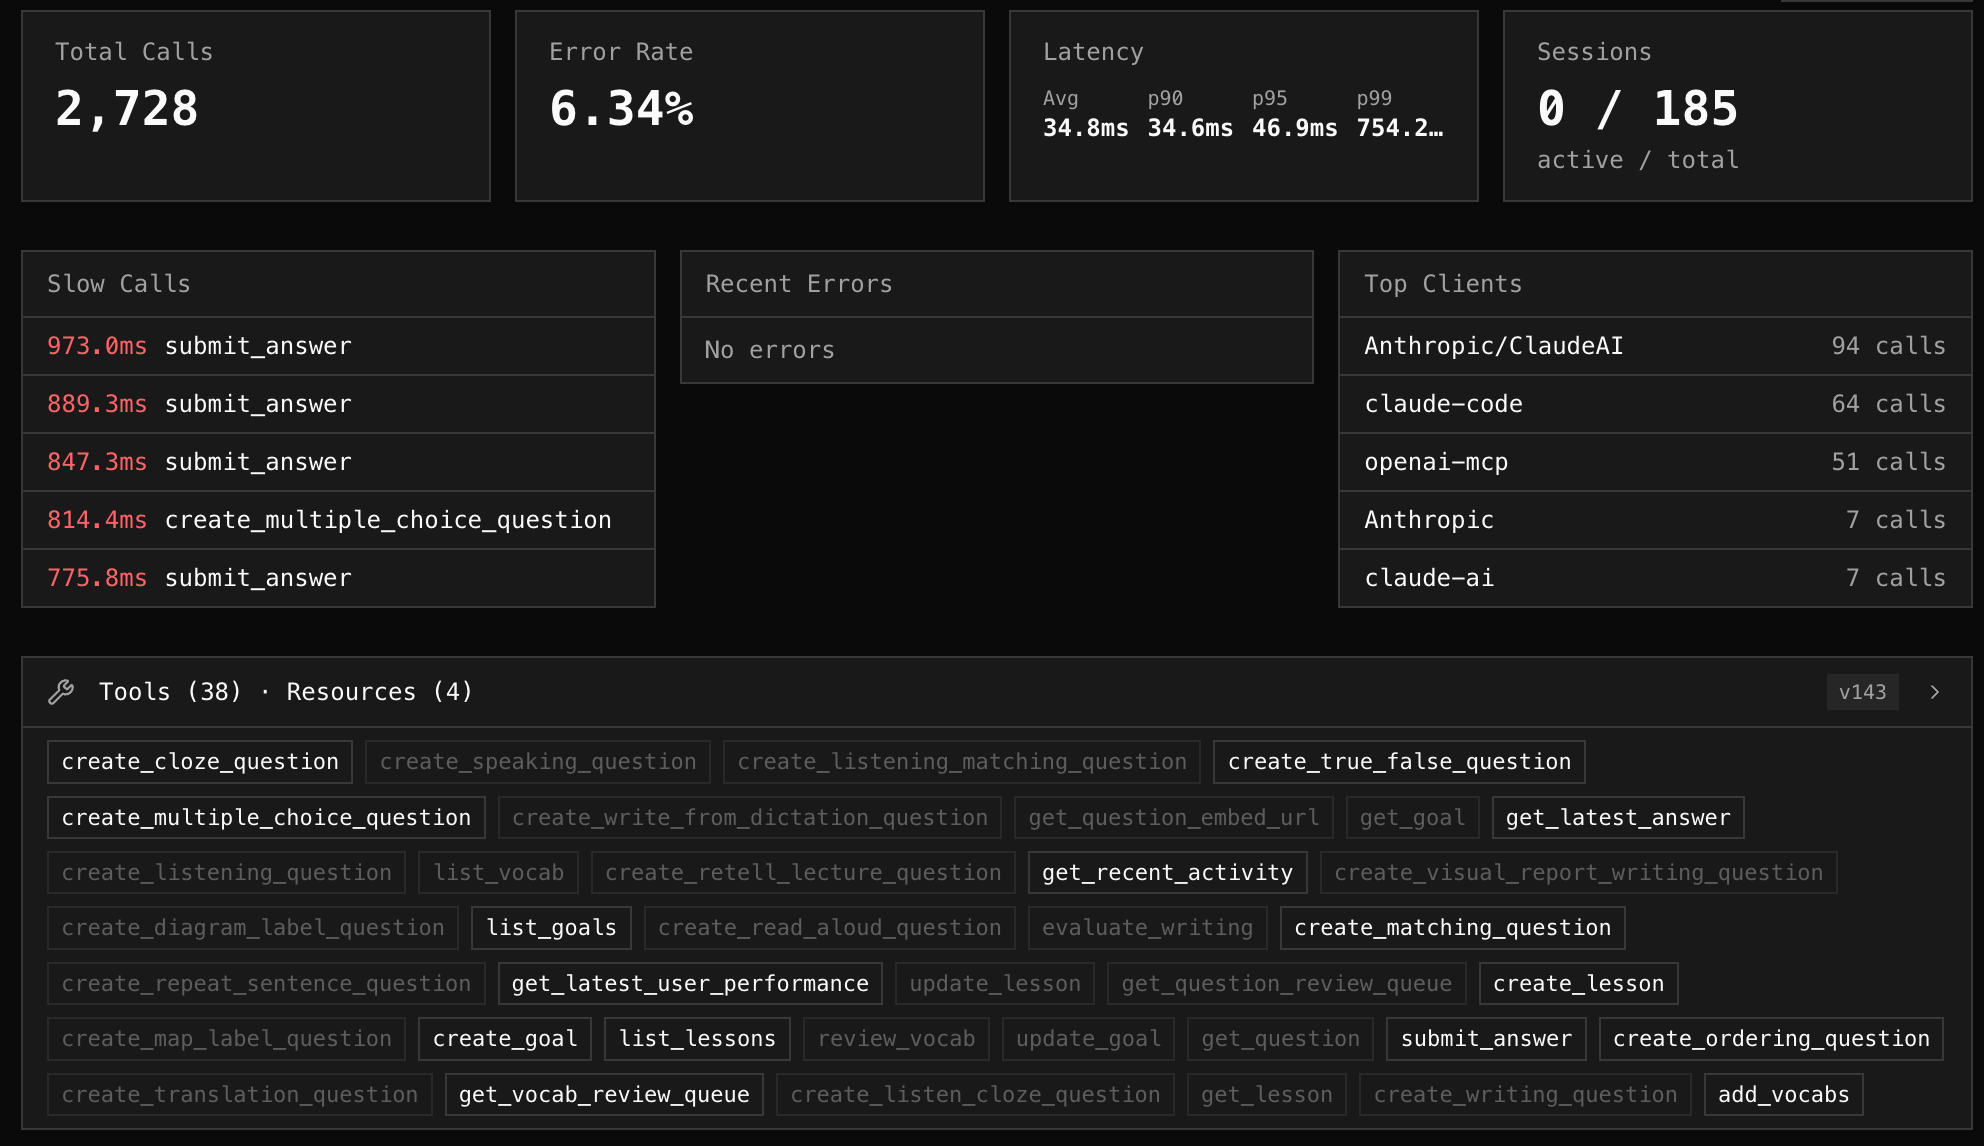
Task: Select the create_speaking_question tool chip
Action: (x=538, y=762)
